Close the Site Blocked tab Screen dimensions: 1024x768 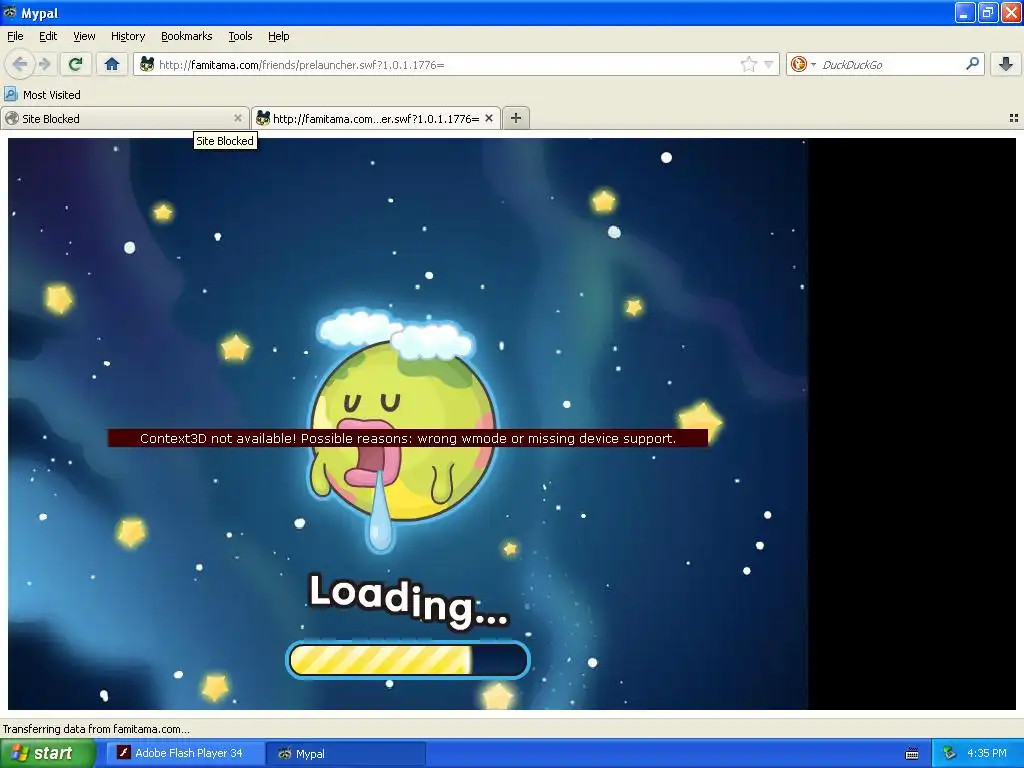pos(238,118)
